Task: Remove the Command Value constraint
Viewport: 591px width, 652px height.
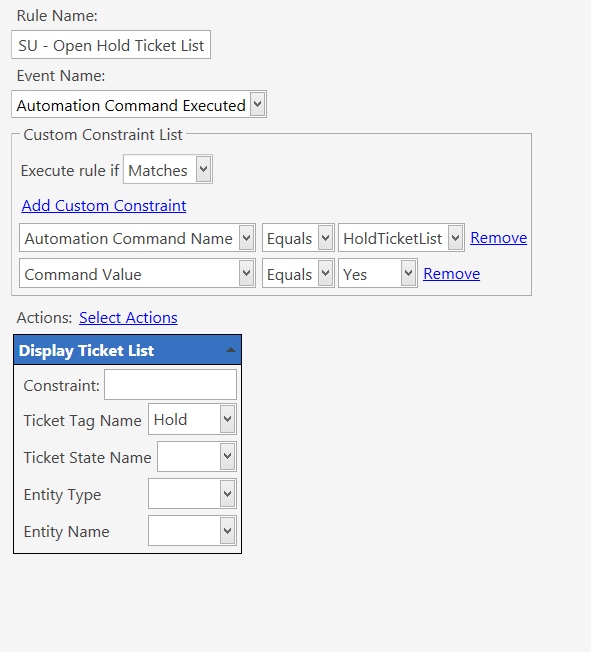Action: click(x=452, y=274)
